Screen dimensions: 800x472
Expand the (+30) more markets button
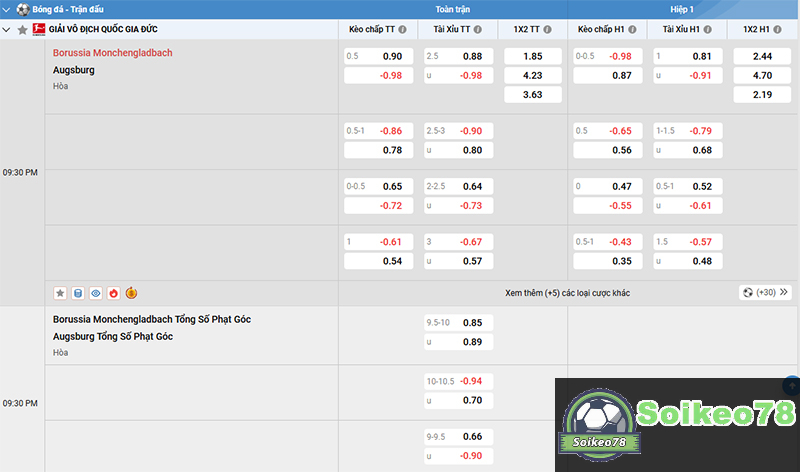click(x=766, y=293)
